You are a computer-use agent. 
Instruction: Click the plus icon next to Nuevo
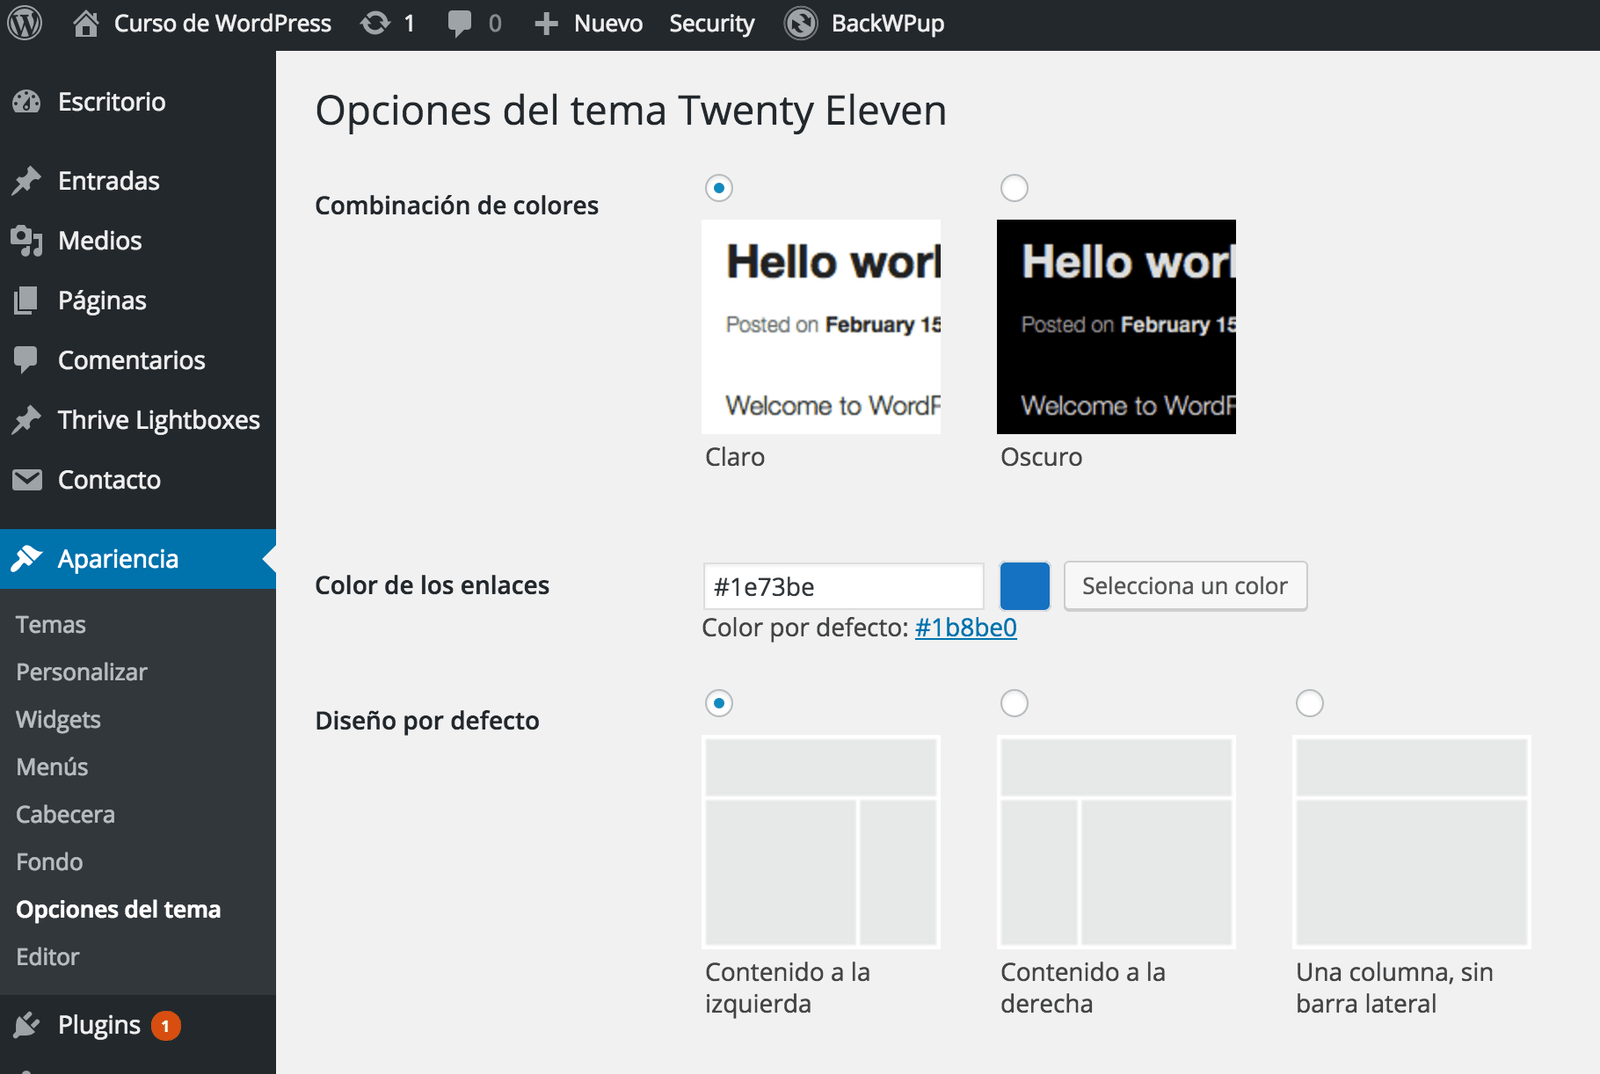click(546, 24)
